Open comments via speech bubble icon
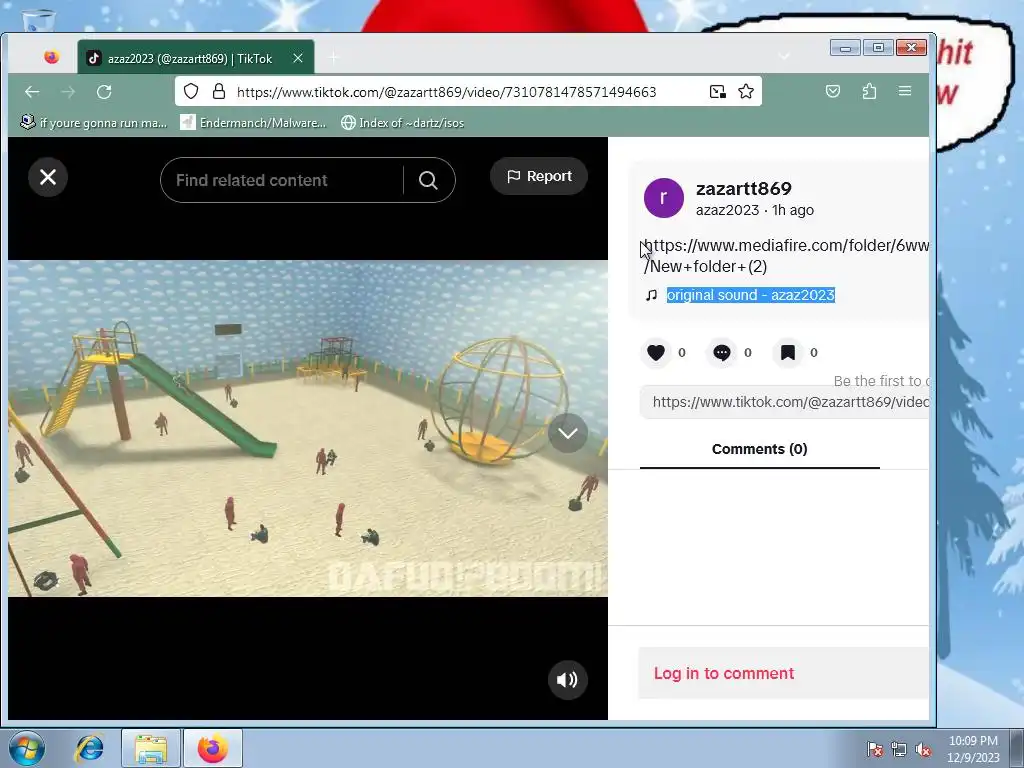This screenshot has height=768, width=1024. coord(722,353)
